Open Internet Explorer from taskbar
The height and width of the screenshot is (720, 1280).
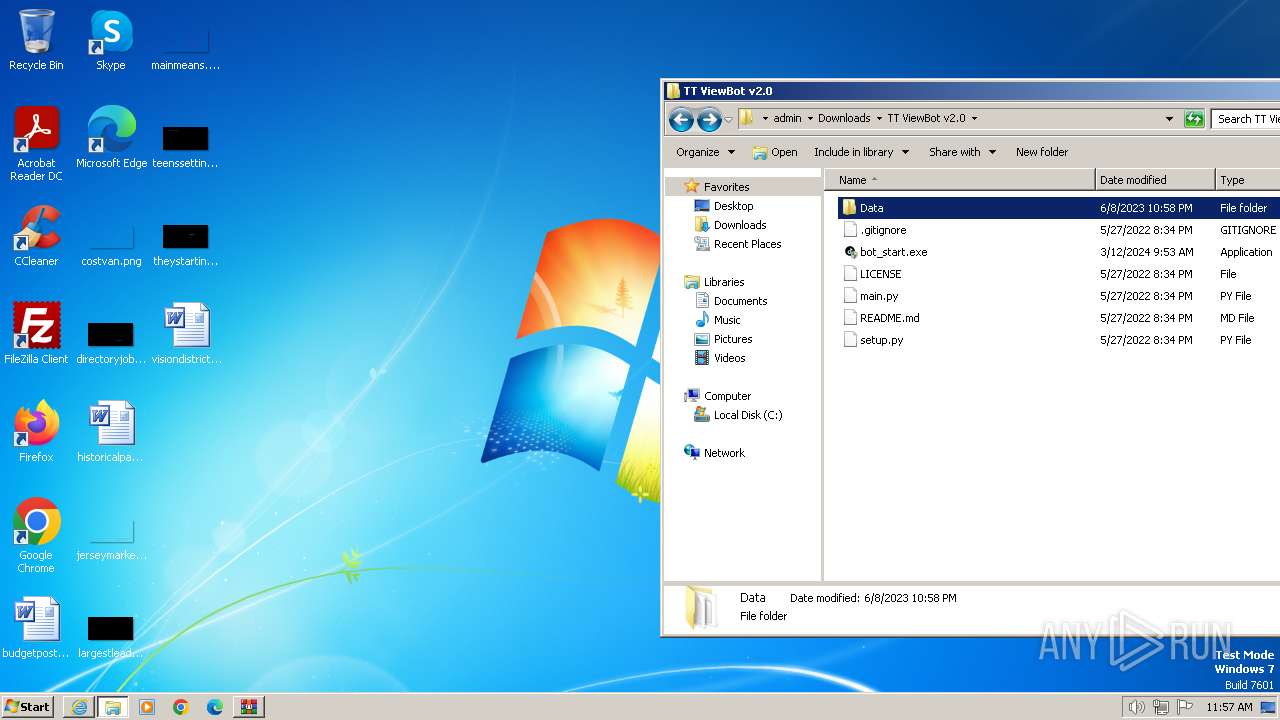79,707
